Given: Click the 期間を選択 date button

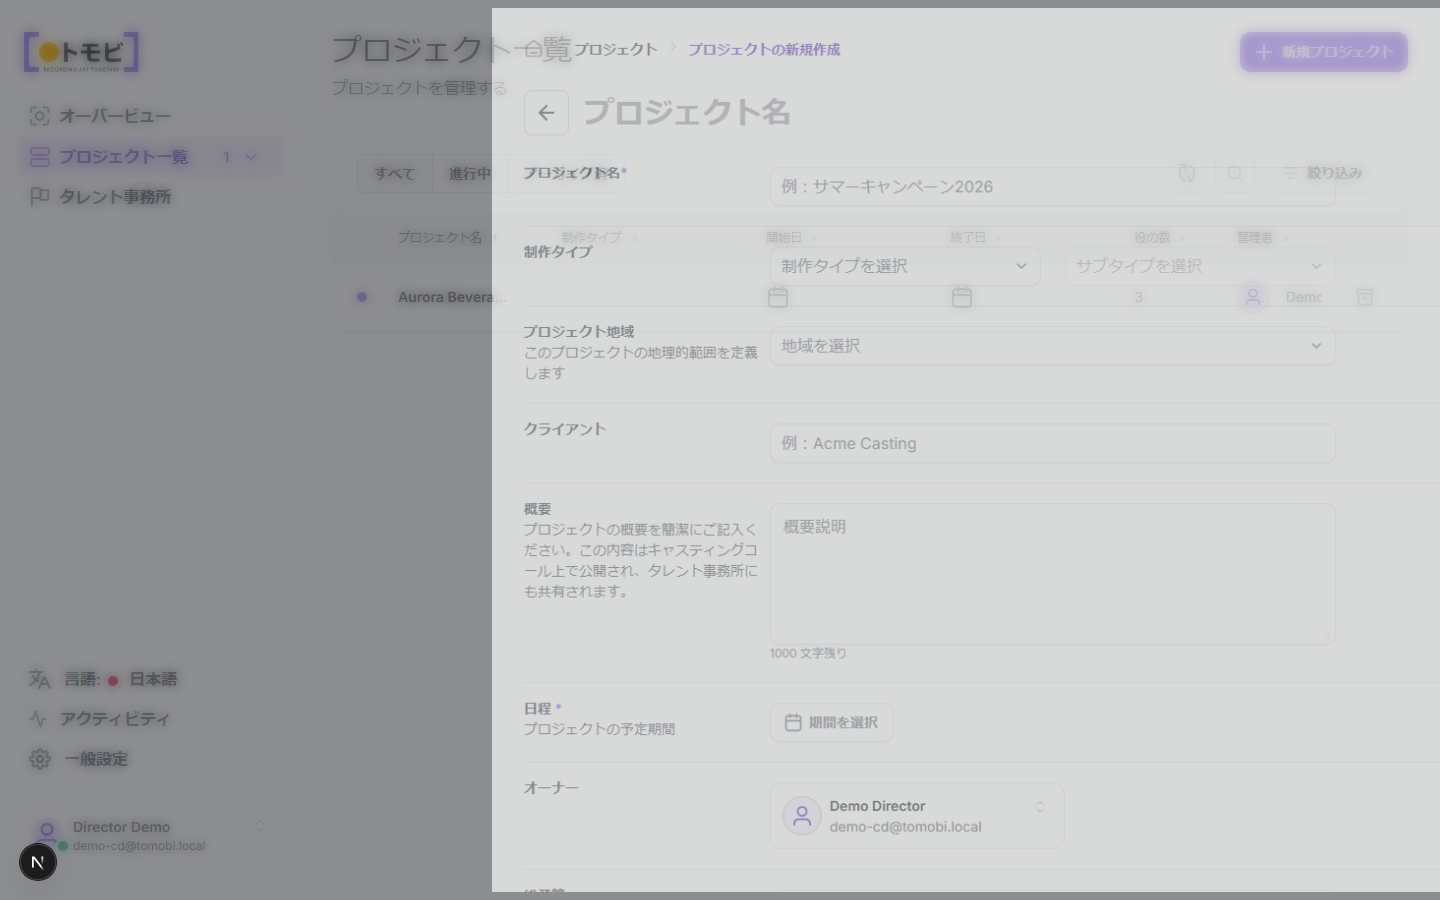Looking at the screenshot, I should point(831,723).
